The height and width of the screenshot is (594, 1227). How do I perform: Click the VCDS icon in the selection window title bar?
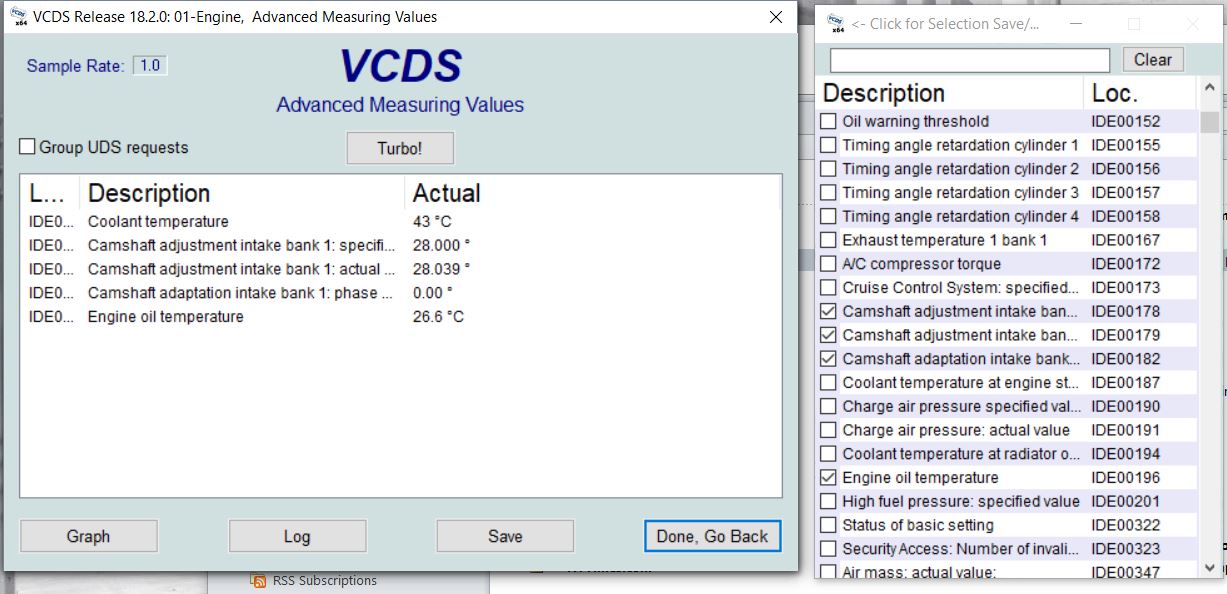tap(838, 23)
